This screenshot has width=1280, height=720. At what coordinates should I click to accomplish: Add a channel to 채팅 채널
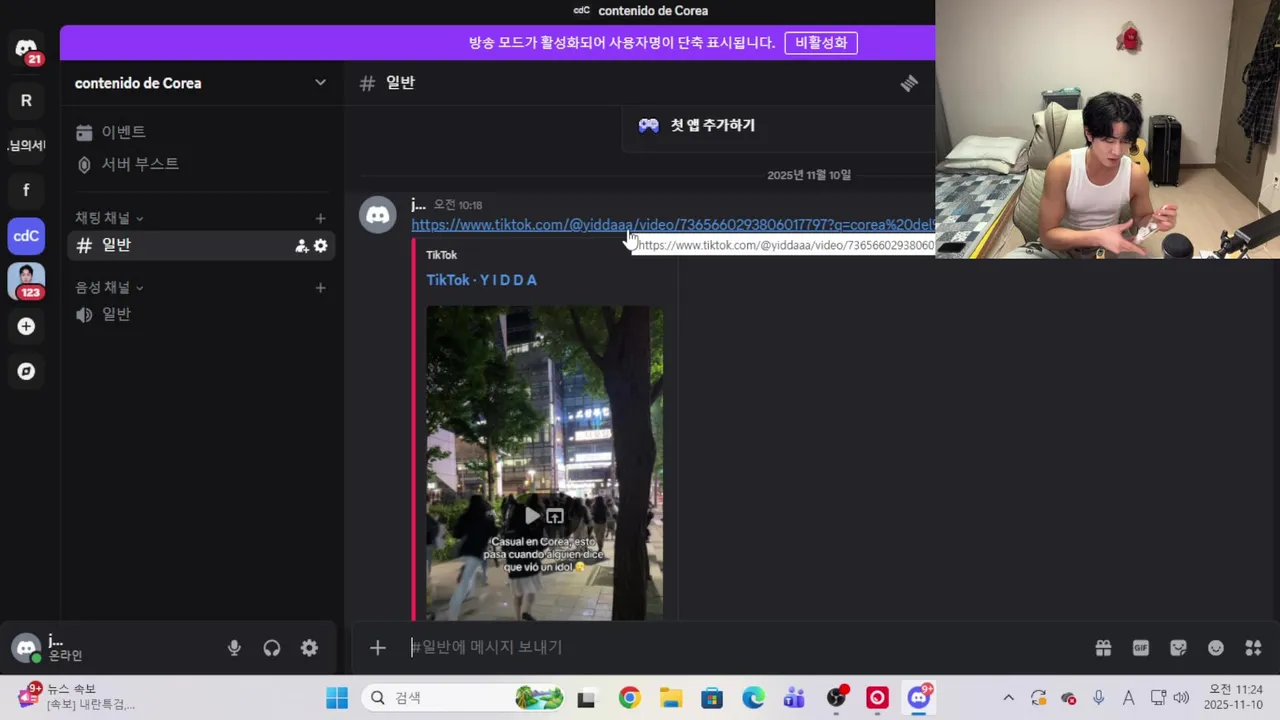click(x=320, y=218)
